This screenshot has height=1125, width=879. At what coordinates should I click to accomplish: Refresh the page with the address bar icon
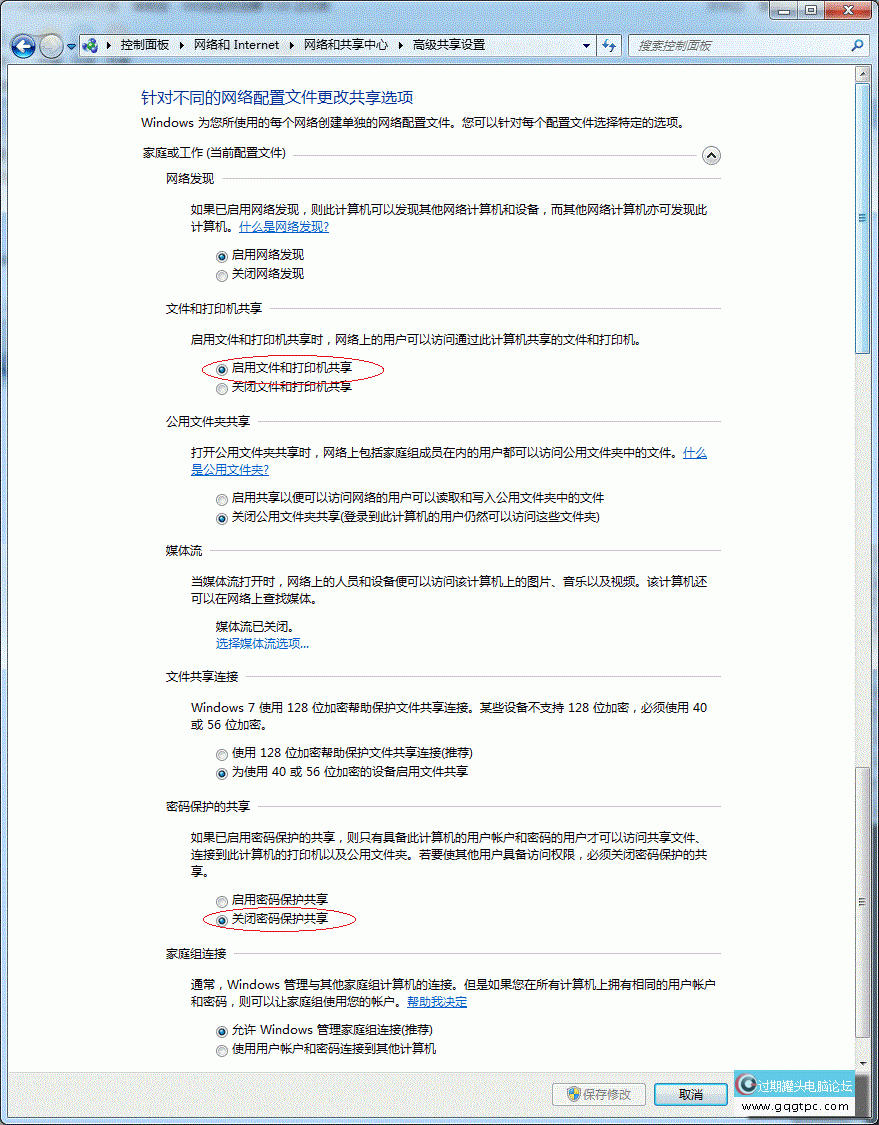coord(609,46)
